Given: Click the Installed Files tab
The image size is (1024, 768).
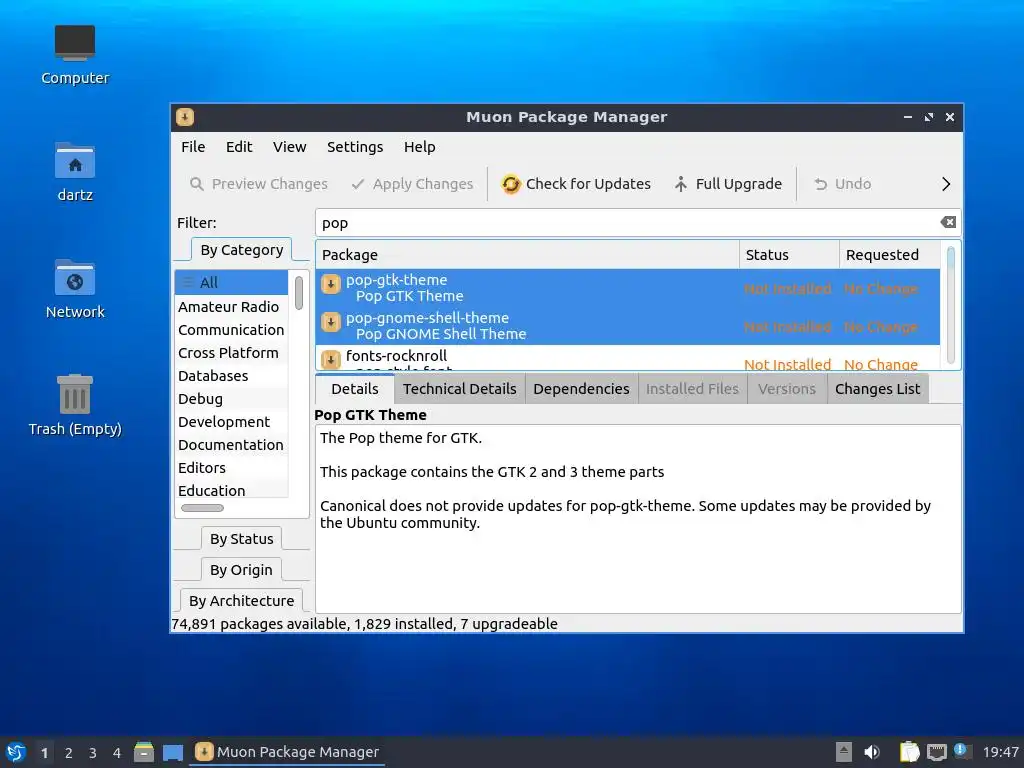Looking at the screenshot, I should pyautogui.click(x=692, y=389).
